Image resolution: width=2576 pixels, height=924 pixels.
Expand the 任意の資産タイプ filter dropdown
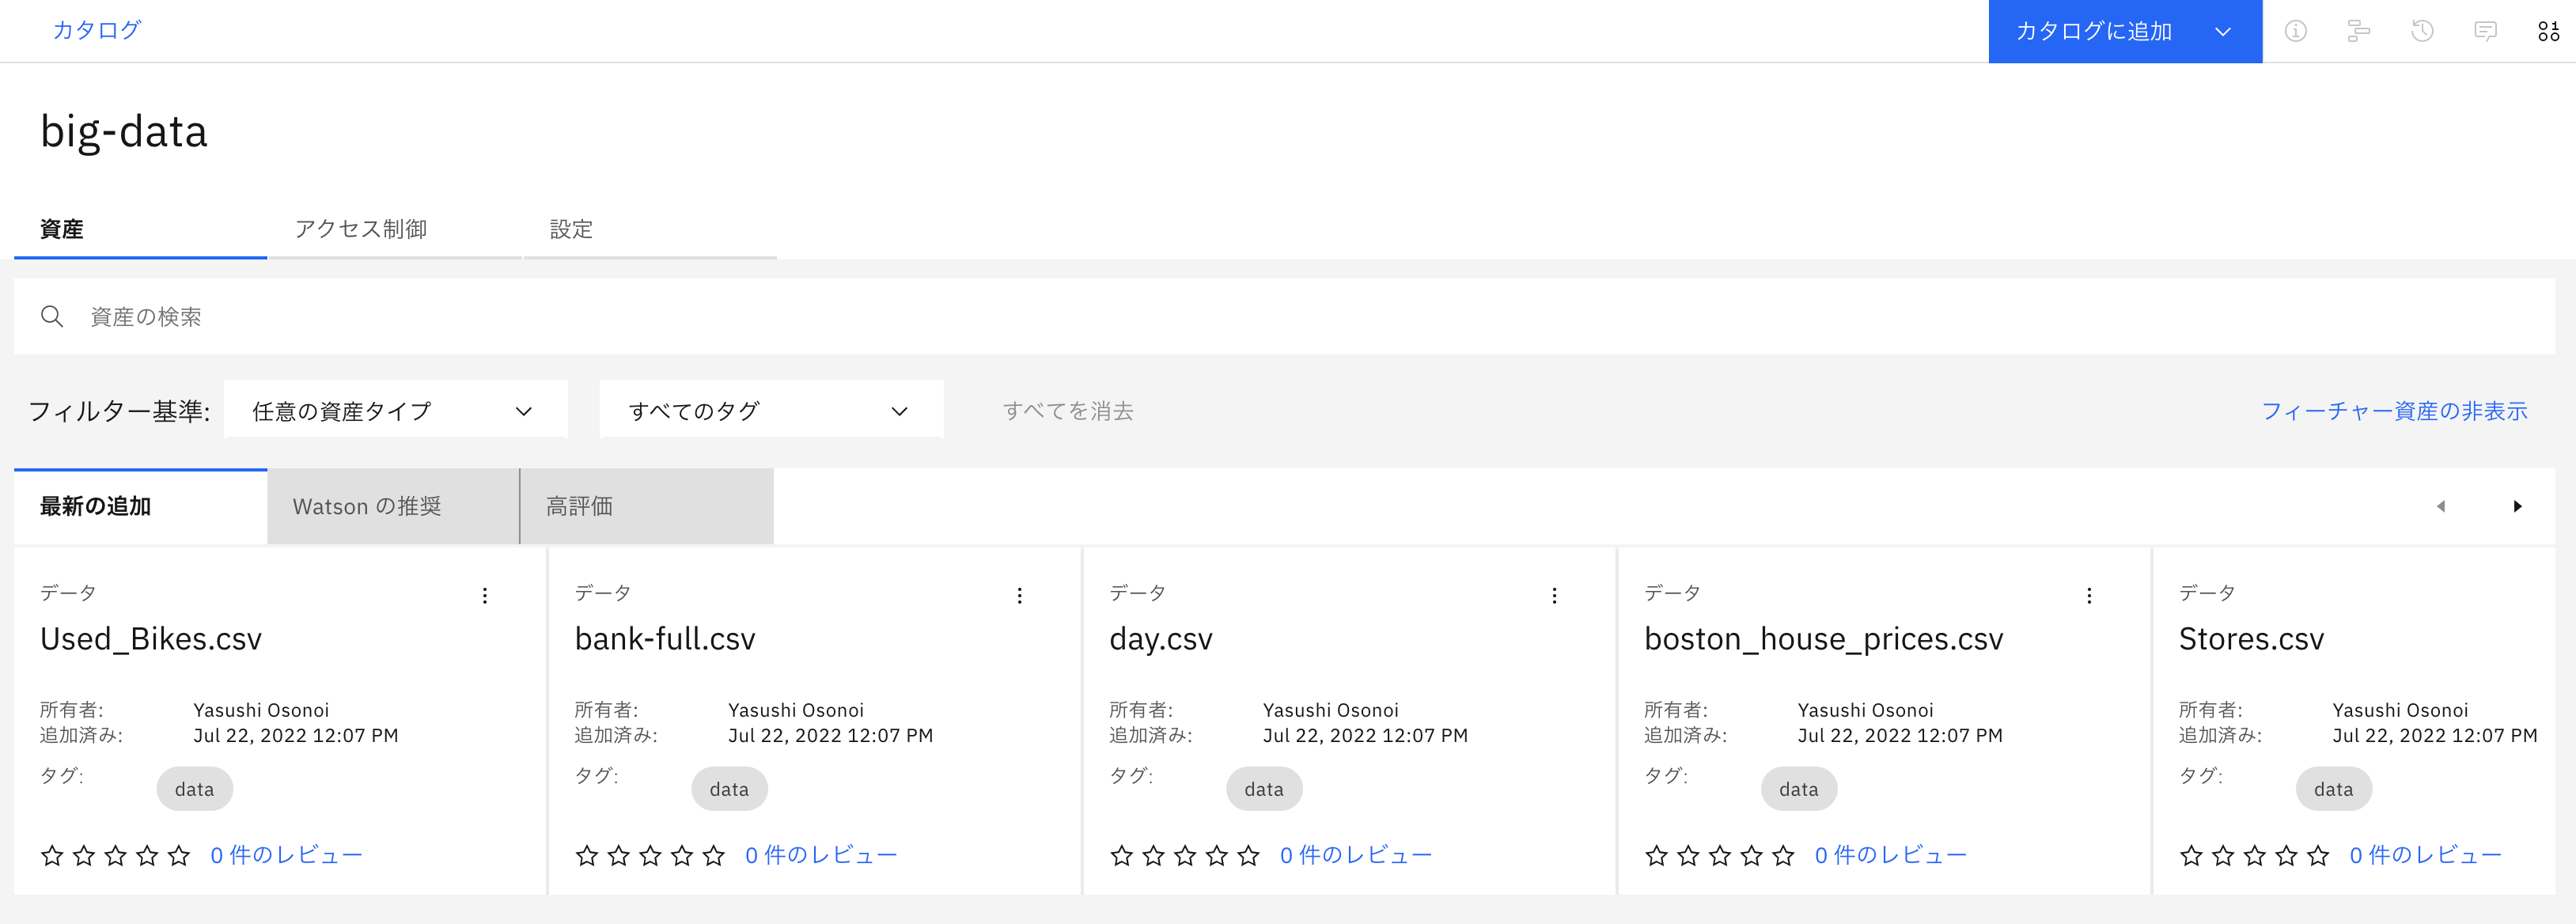396,410
